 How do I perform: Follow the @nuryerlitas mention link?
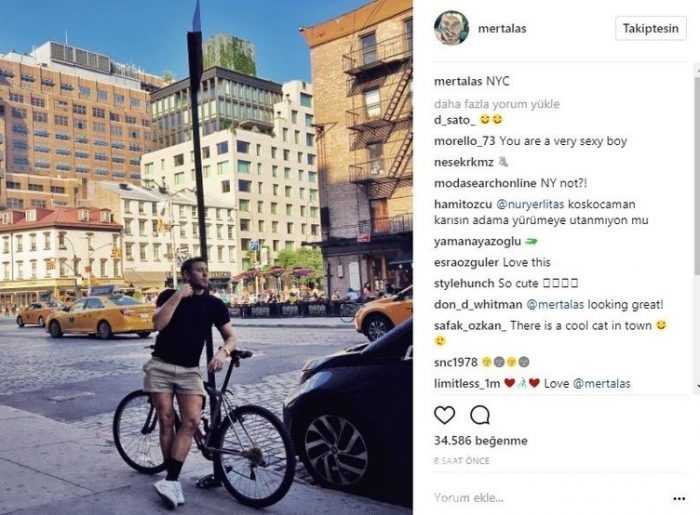[x=530, y=204]
